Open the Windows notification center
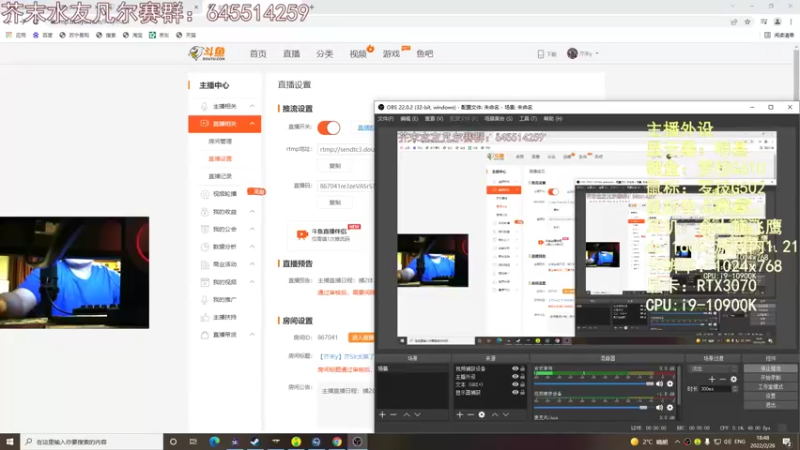The image size is (800, 450). click(787, 442)
